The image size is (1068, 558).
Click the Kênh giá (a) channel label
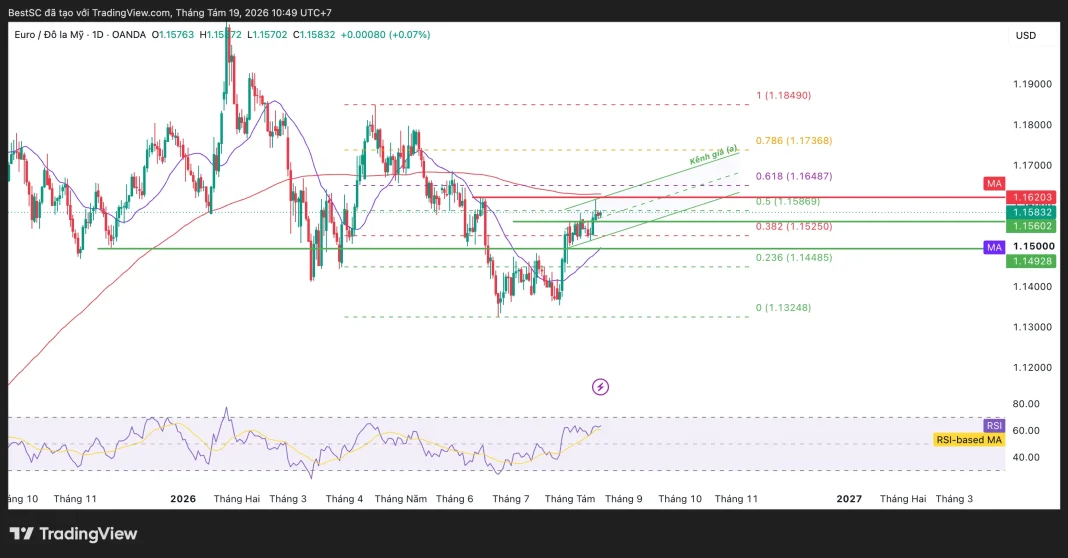point(713,155)
